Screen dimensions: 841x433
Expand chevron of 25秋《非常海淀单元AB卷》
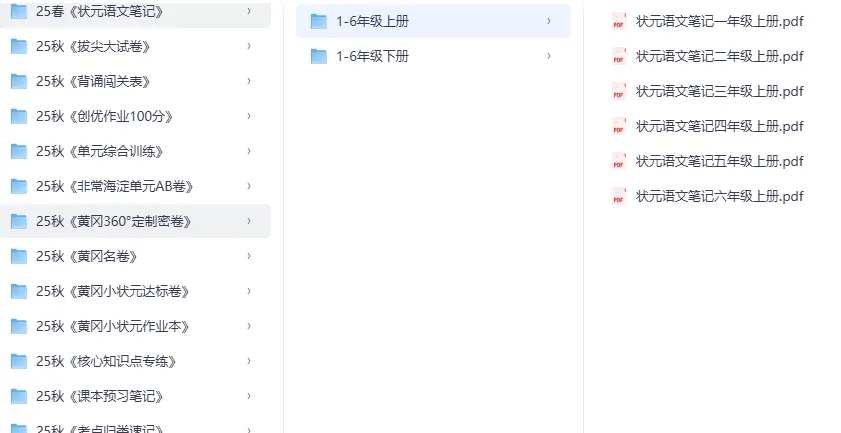[x=249, y=186]
